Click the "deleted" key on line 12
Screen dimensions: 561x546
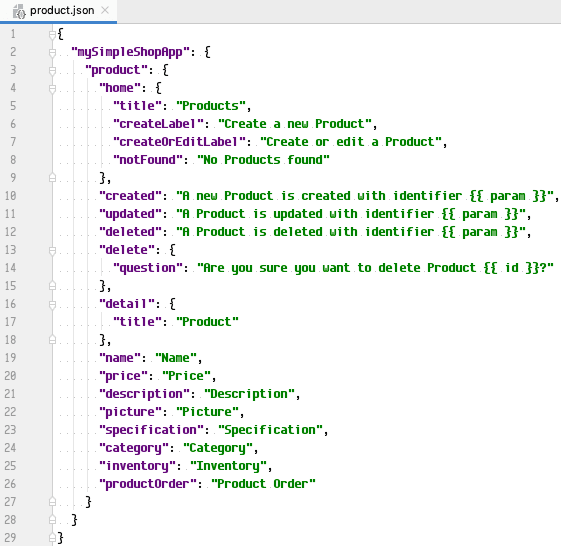tap(130, 232)
